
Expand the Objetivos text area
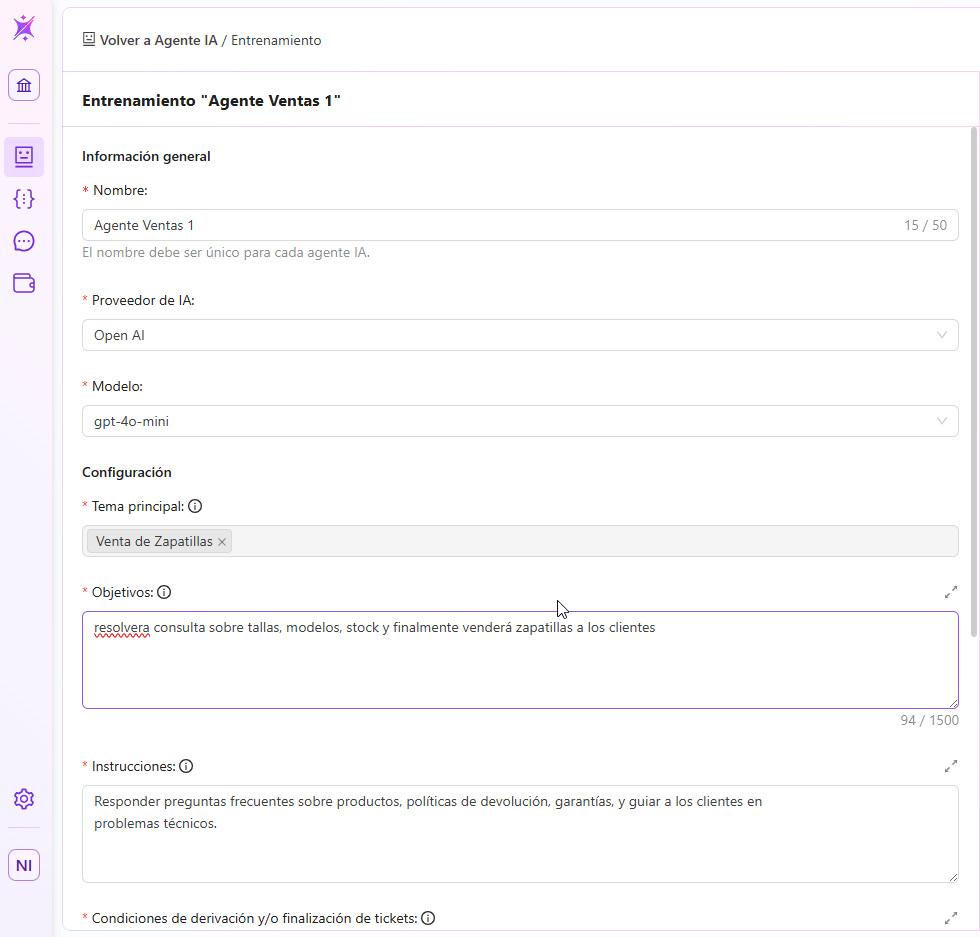tap(950, 592)
